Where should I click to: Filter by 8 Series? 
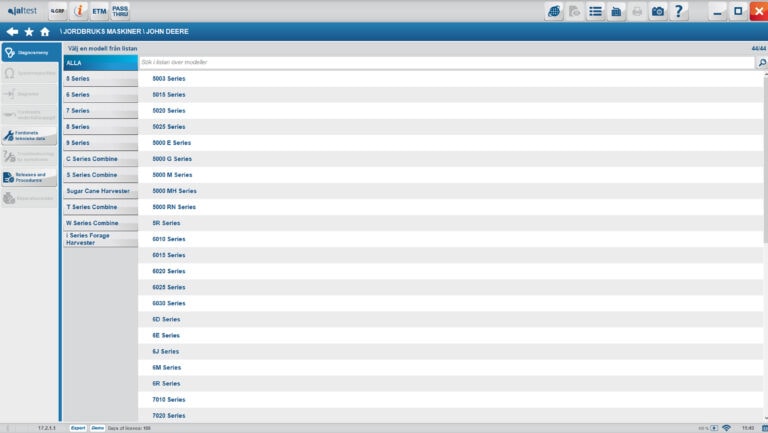[100, 127]
